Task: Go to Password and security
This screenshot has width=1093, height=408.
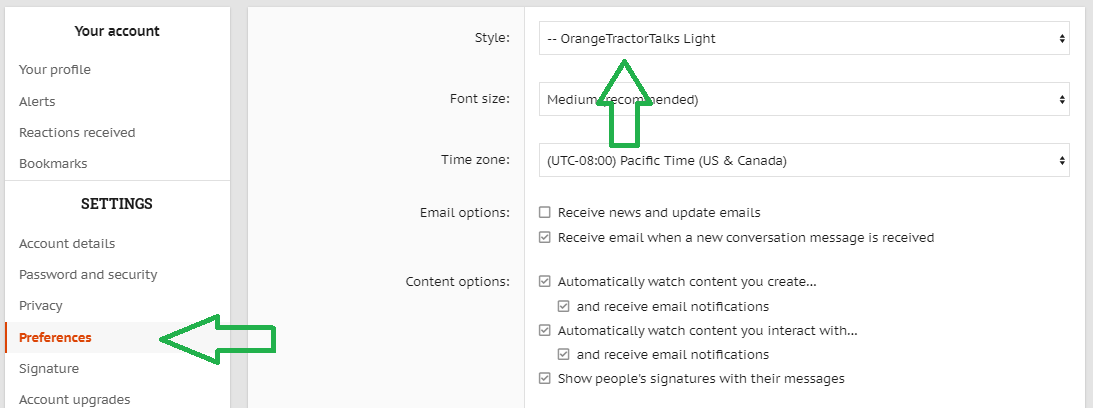Action: [88, 274]
